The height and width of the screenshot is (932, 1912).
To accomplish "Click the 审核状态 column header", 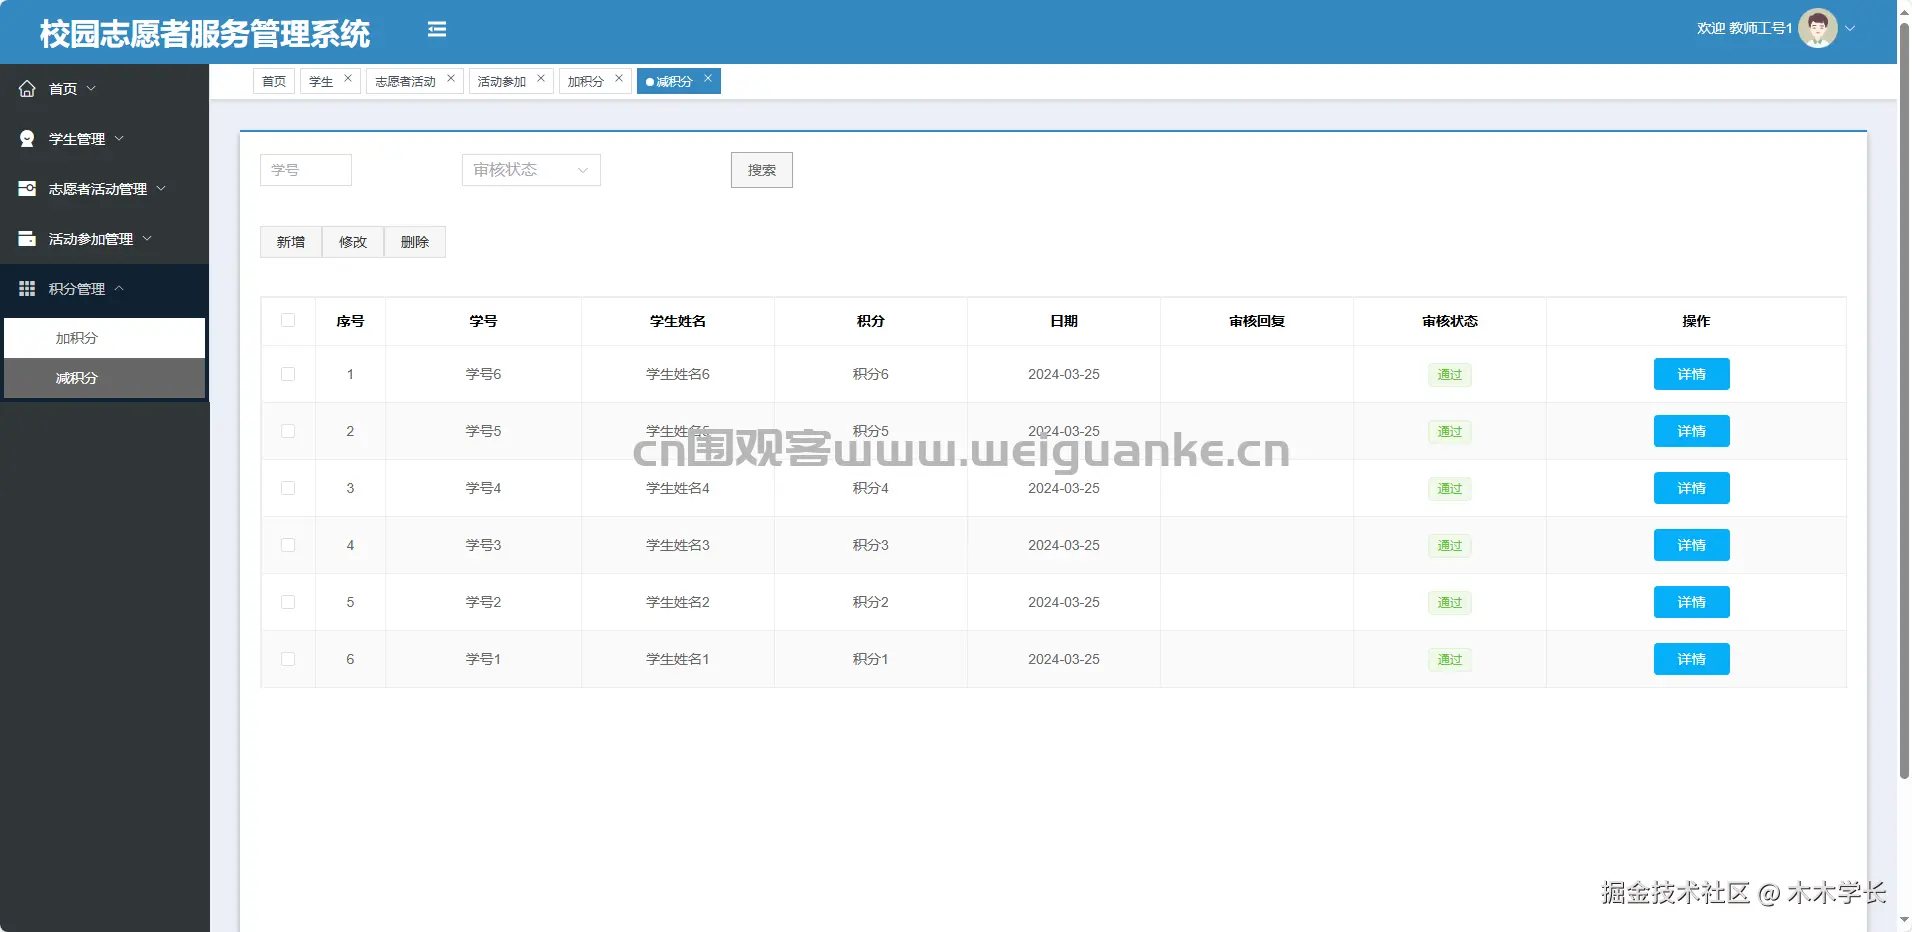I will coord(1450,321).
